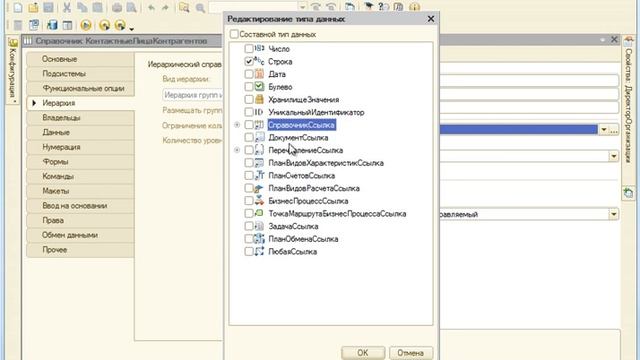Click the Undo arrow icon
This screenshot has height=360, width=640.
[x=151, y=7]
